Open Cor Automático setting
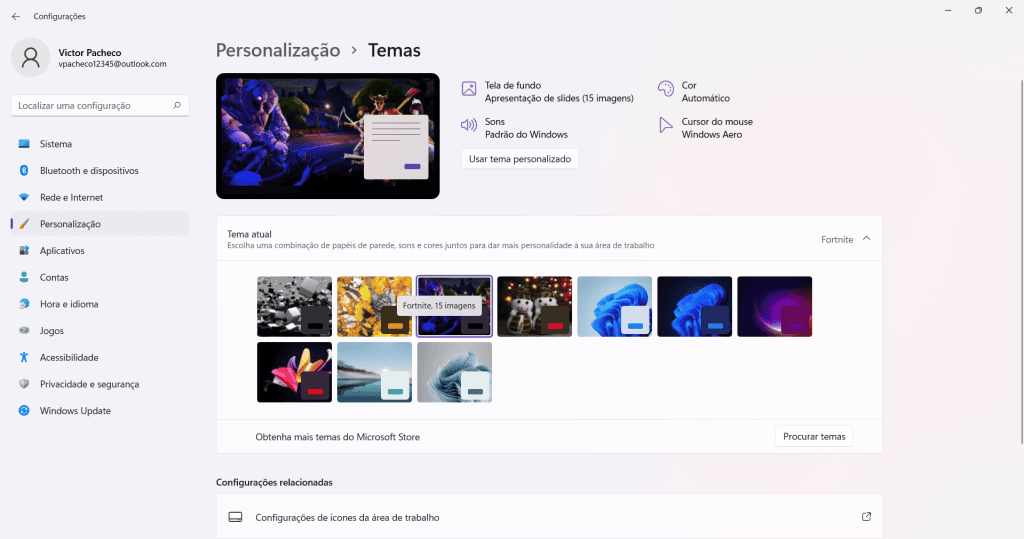 [x=694, y=91]
